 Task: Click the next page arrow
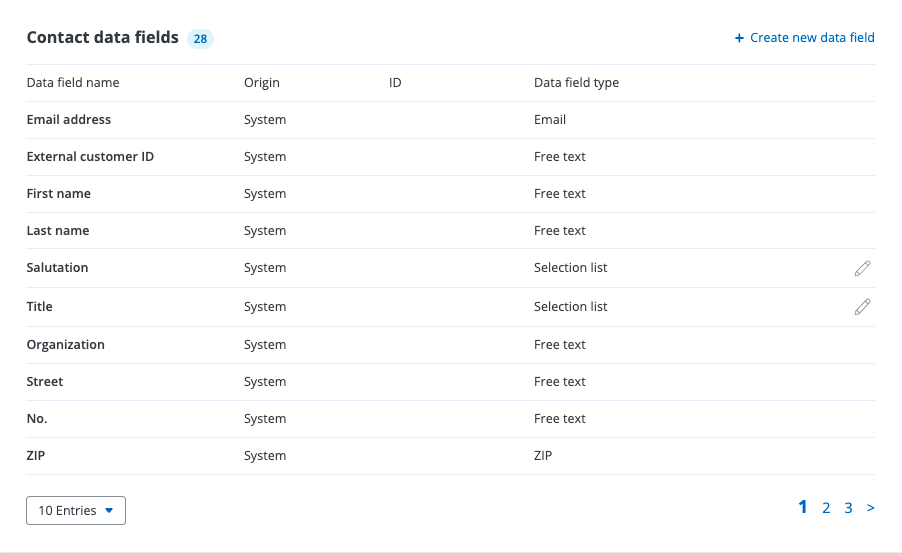[870, 508]
